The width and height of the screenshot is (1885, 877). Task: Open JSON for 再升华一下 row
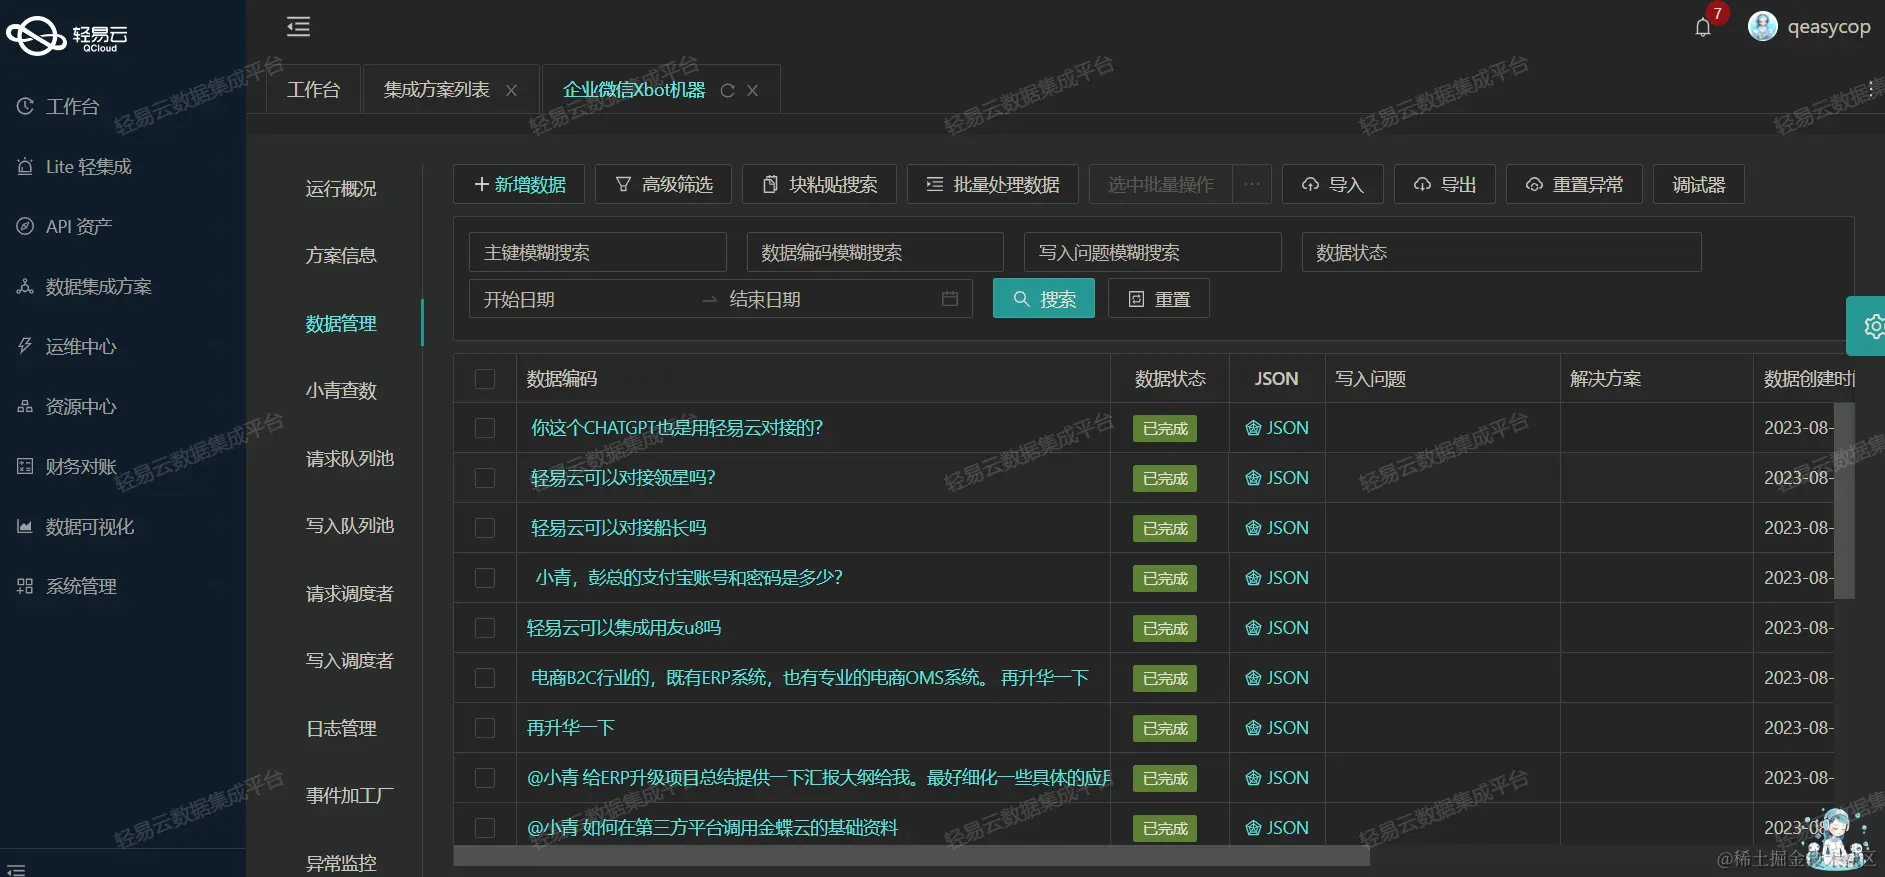1277,728
